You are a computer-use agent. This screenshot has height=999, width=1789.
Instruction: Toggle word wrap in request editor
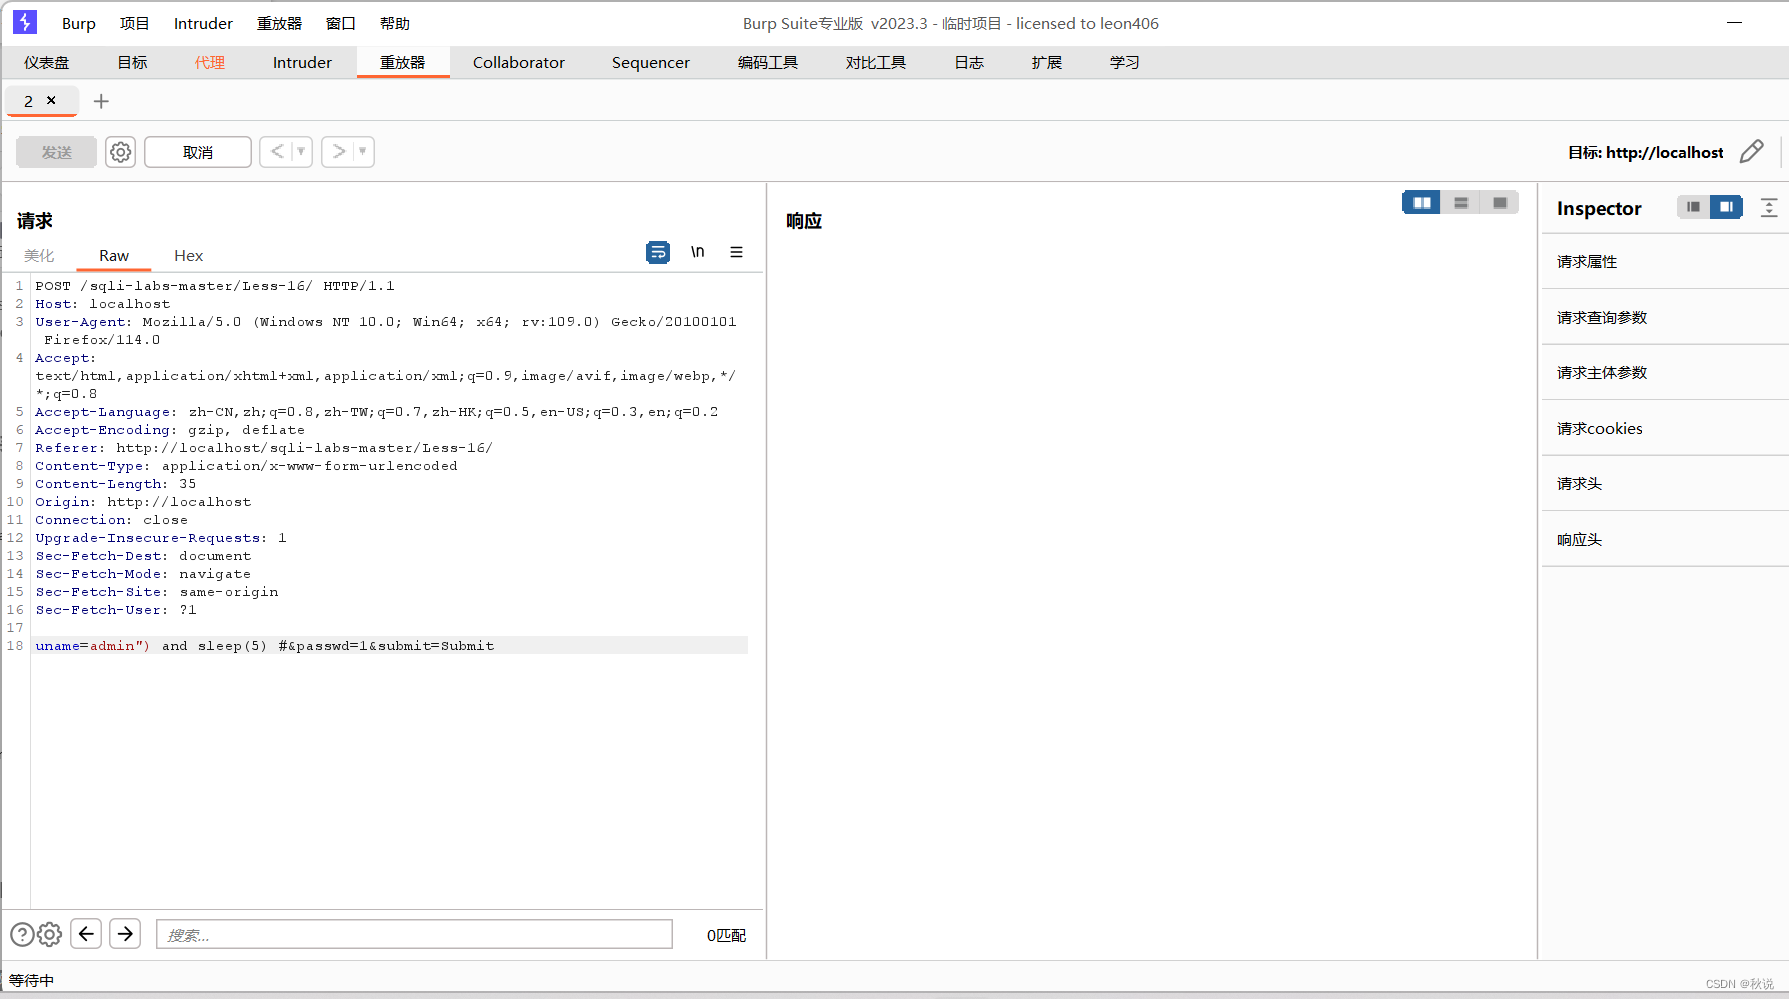(658, 252)
